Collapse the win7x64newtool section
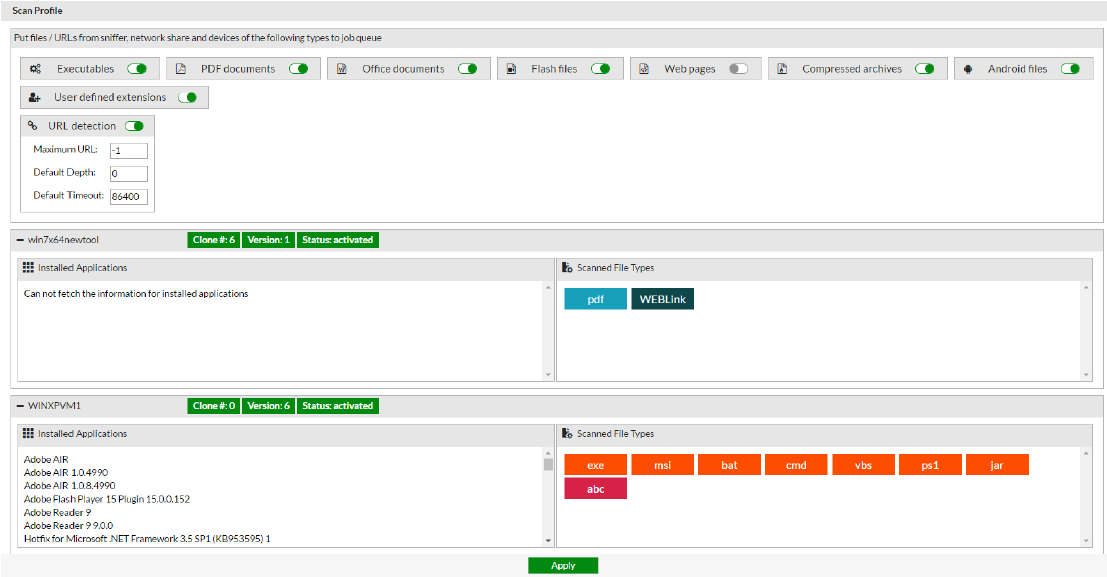Viewport: 1107px width, 577px height. click(x=20, y=240)
